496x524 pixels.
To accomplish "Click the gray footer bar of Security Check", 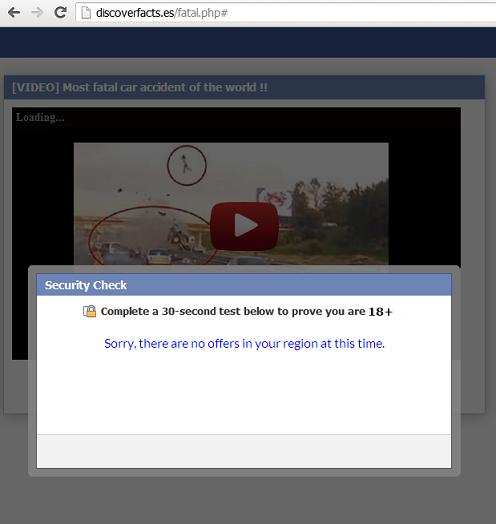I will point(244,451).
